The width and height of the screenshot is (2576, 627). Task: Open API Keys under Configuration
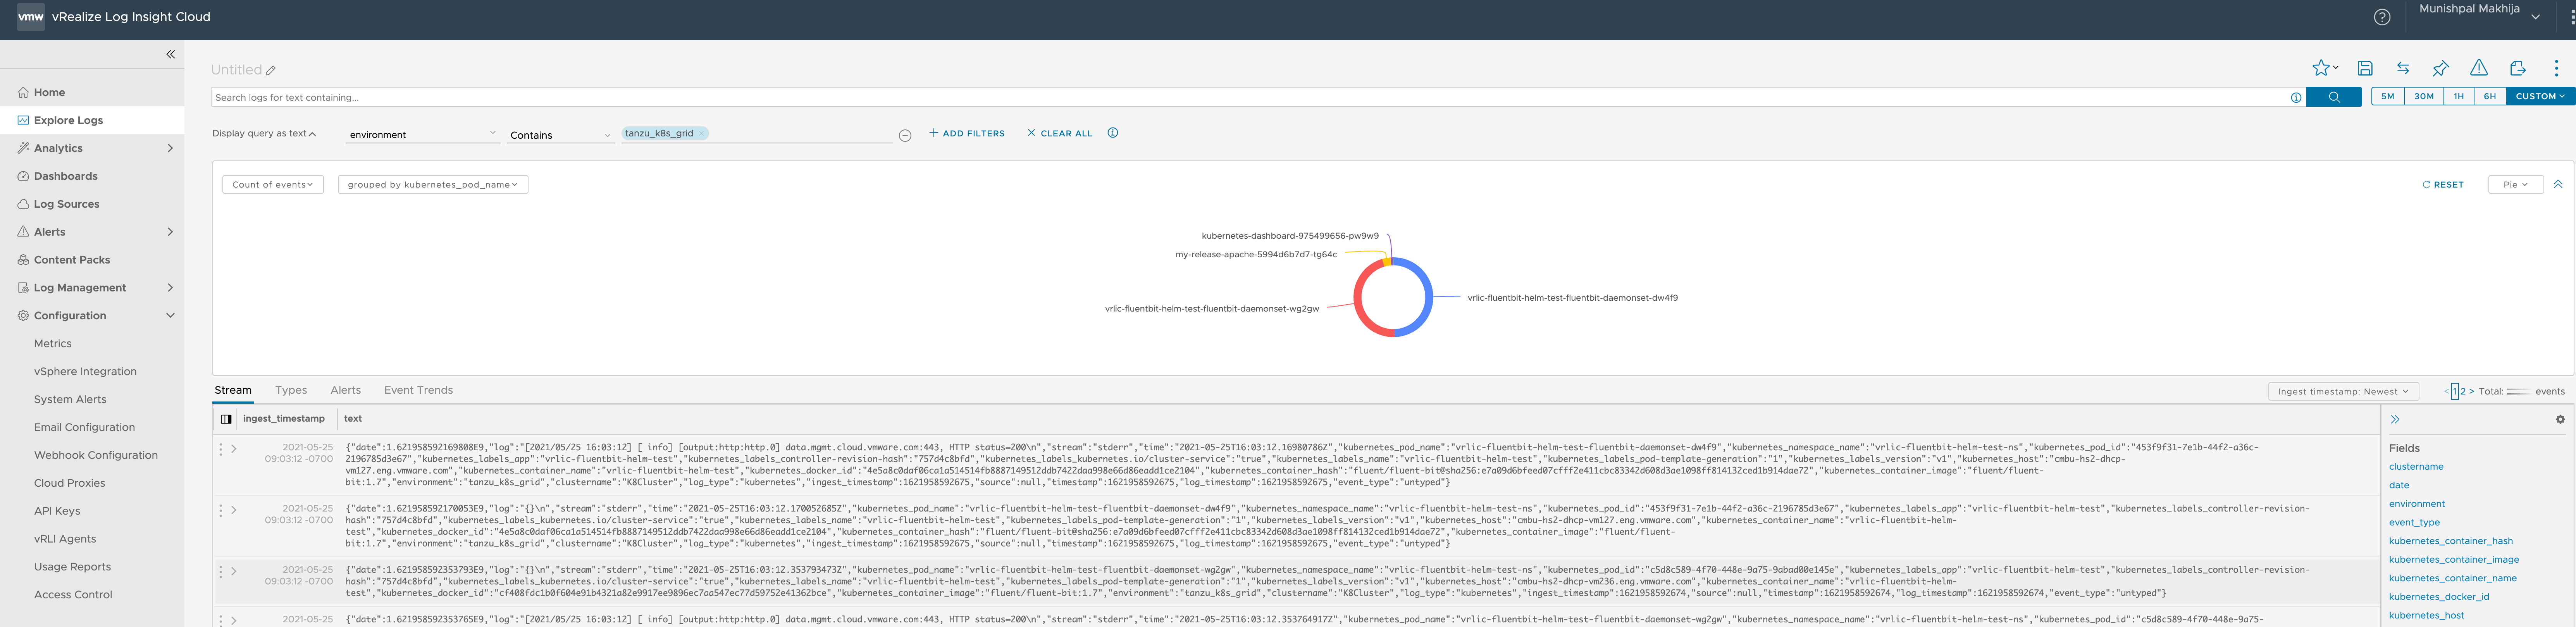pos(57,511)
